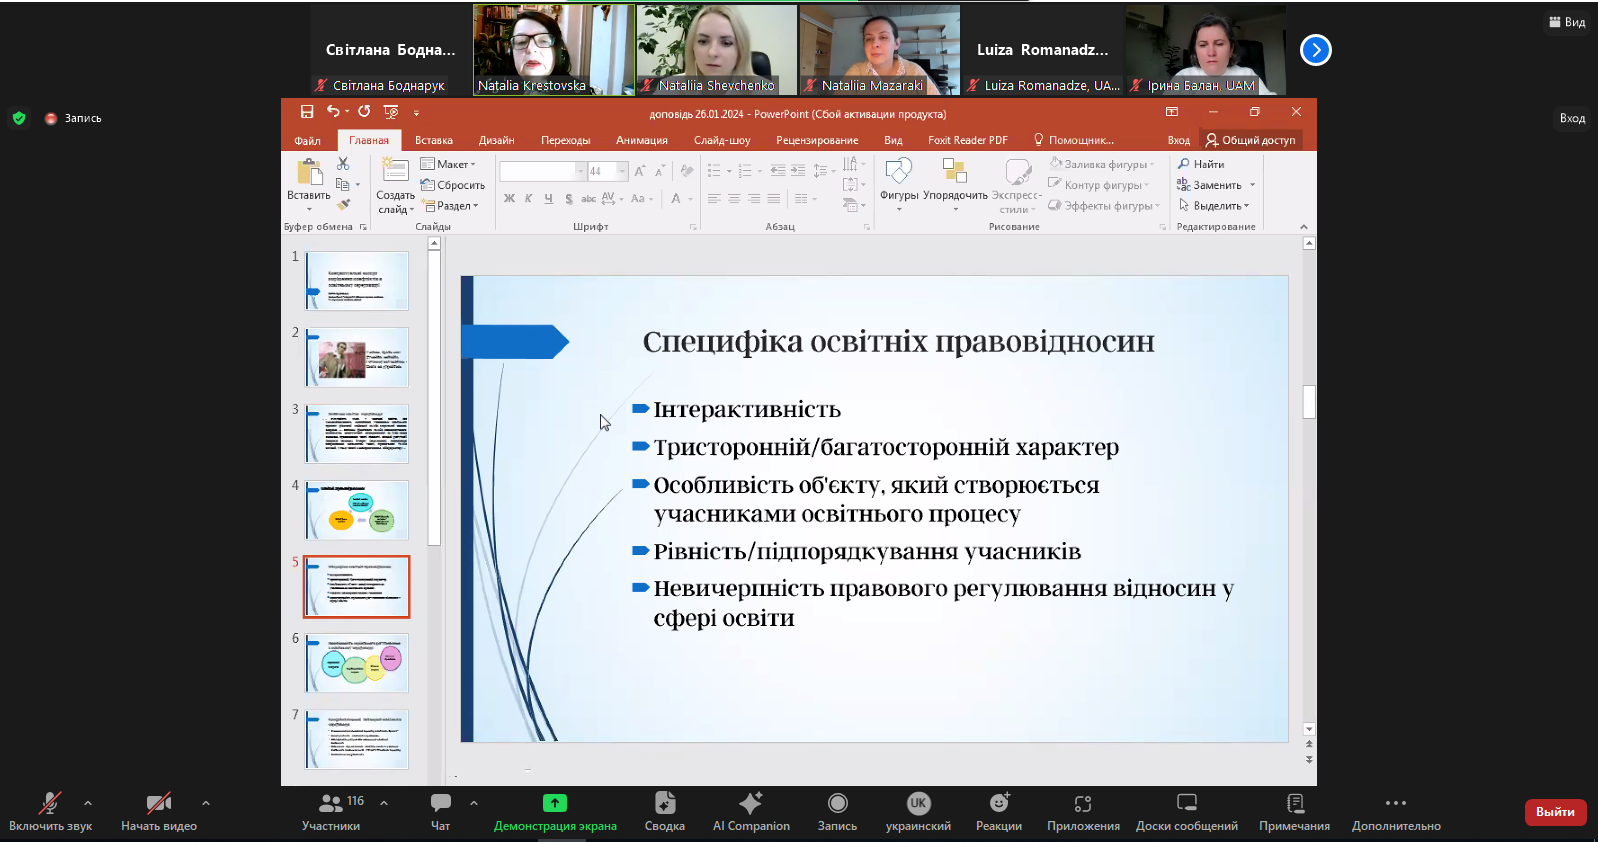Image resolution: width=1598 pixels, height=842 pixels.
Task: Start video with the camera icon
Action: point(158,803)
